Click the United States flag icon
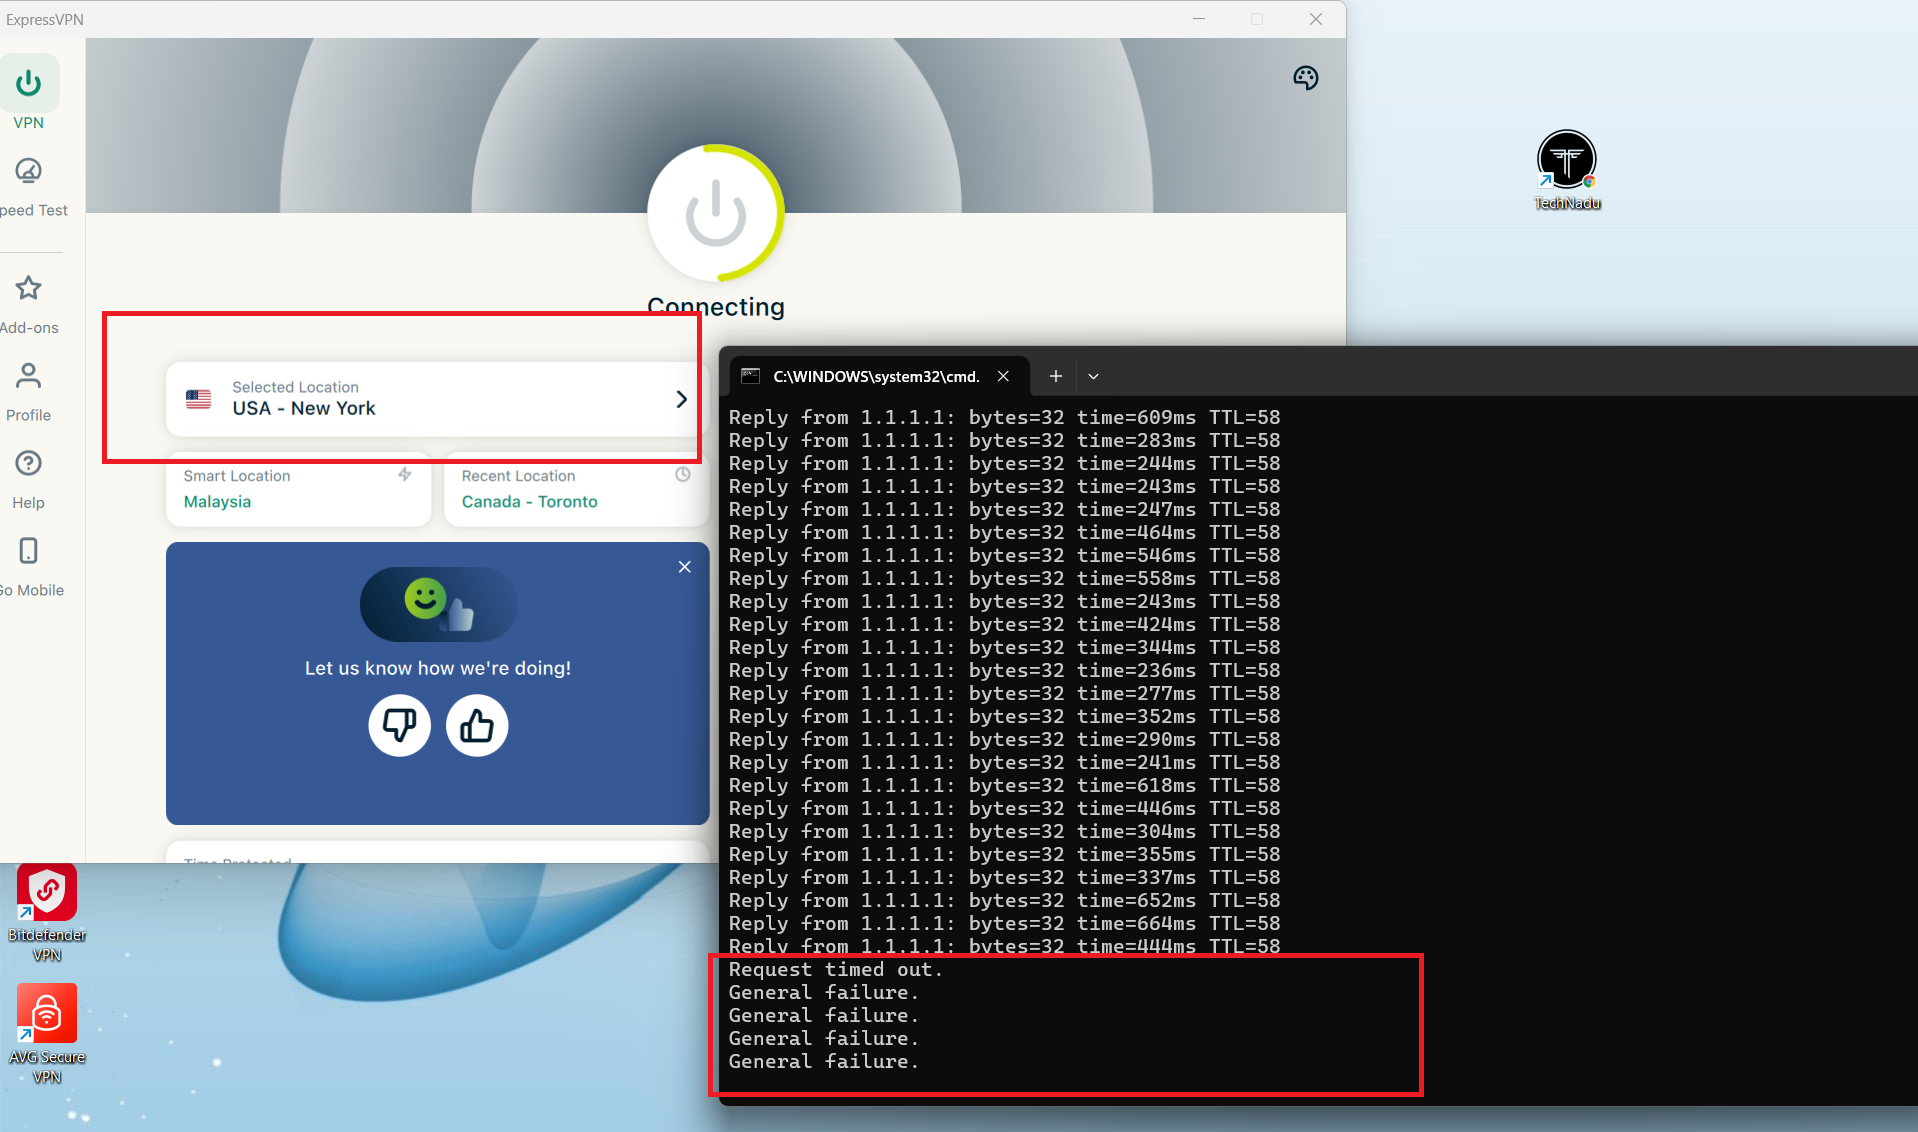This screenshot has width=1918, height=1132. [x=199, y=399]
